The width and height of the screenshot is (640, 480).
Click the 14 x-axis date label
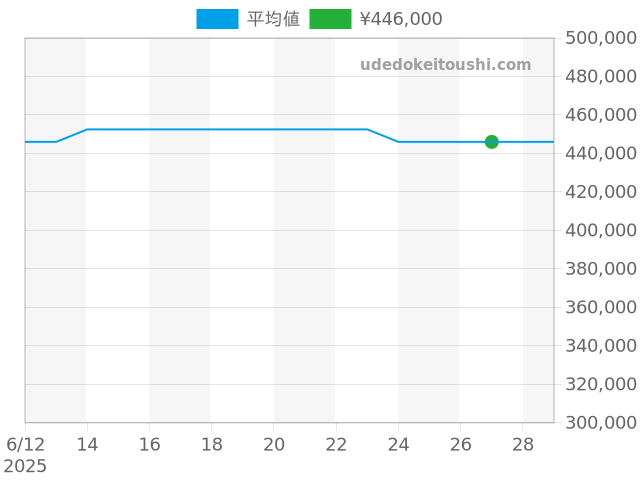[x=88, y=443]
